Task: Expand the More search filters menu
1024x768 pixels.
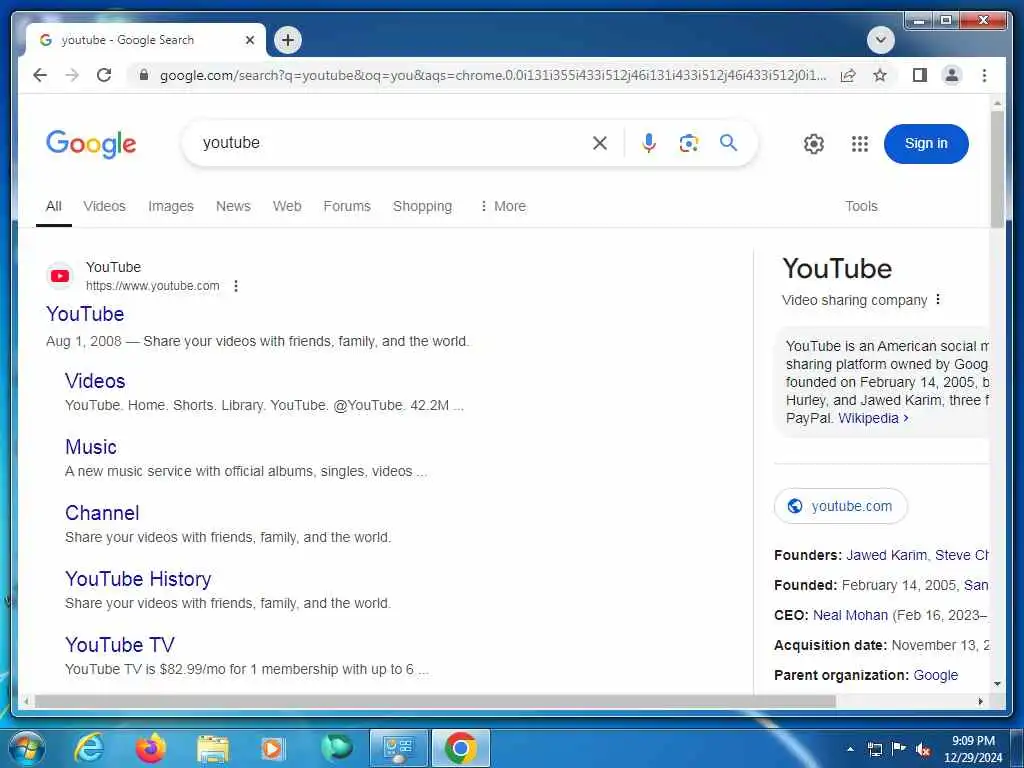Action: [502, 206]
